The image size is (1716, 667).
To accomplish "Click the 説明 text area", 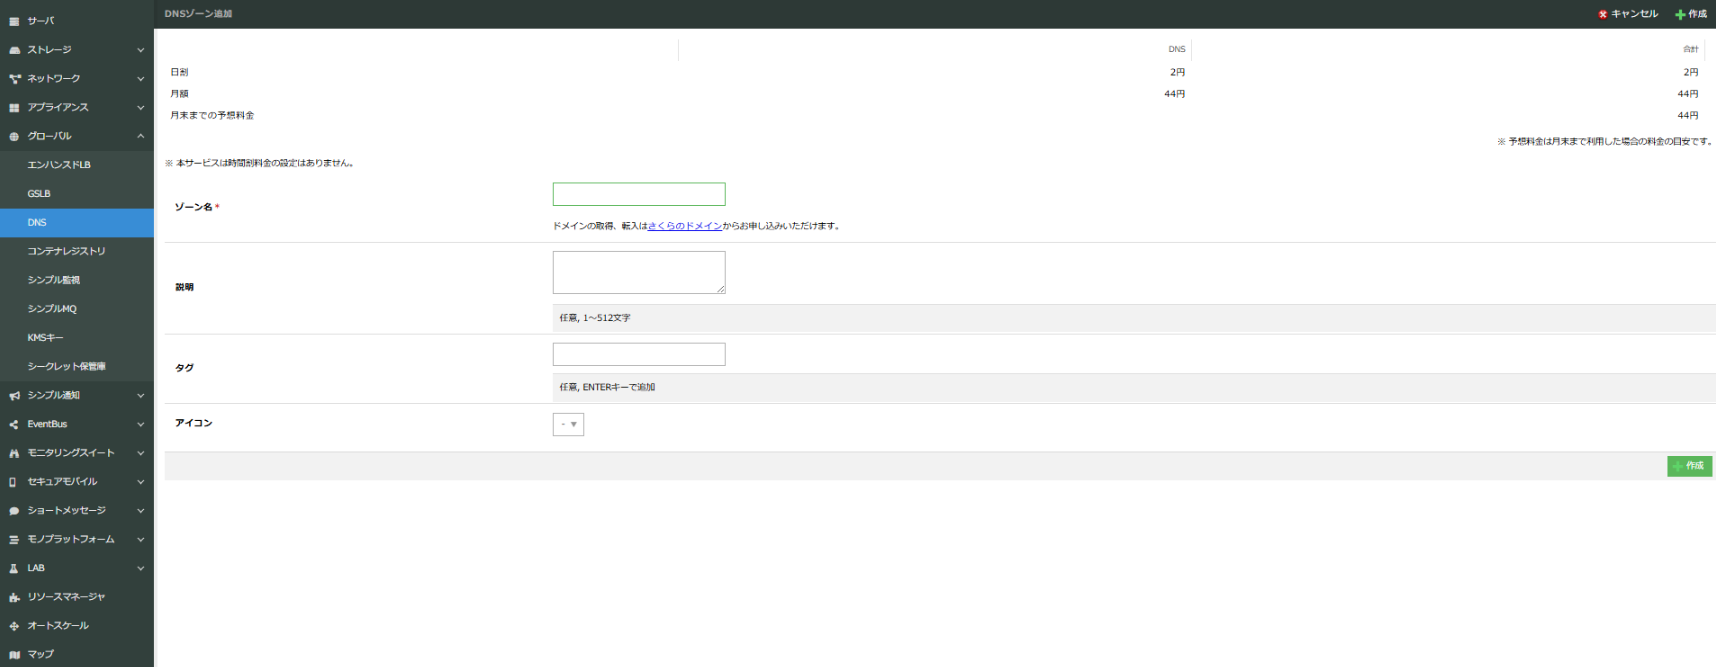I will pyautogui.click(x=639, y=272).
